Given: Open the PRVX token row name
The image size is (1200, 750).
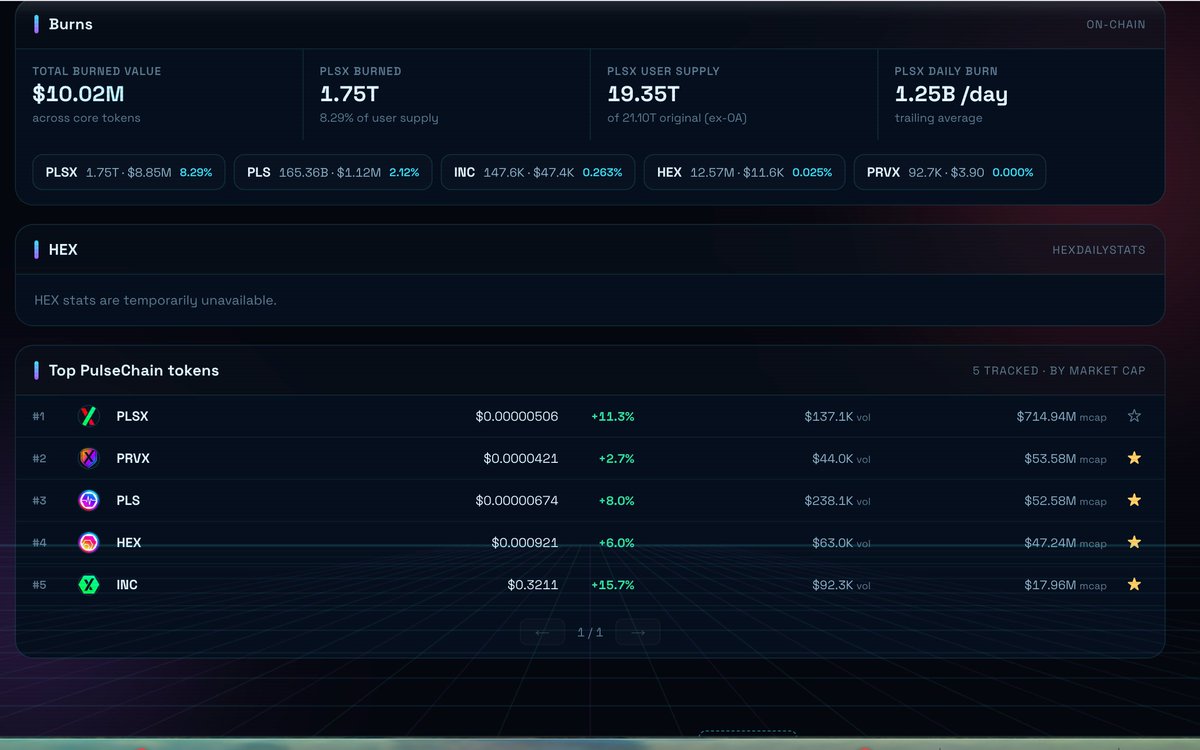Looking at the screenshot, I should (133, 458).
